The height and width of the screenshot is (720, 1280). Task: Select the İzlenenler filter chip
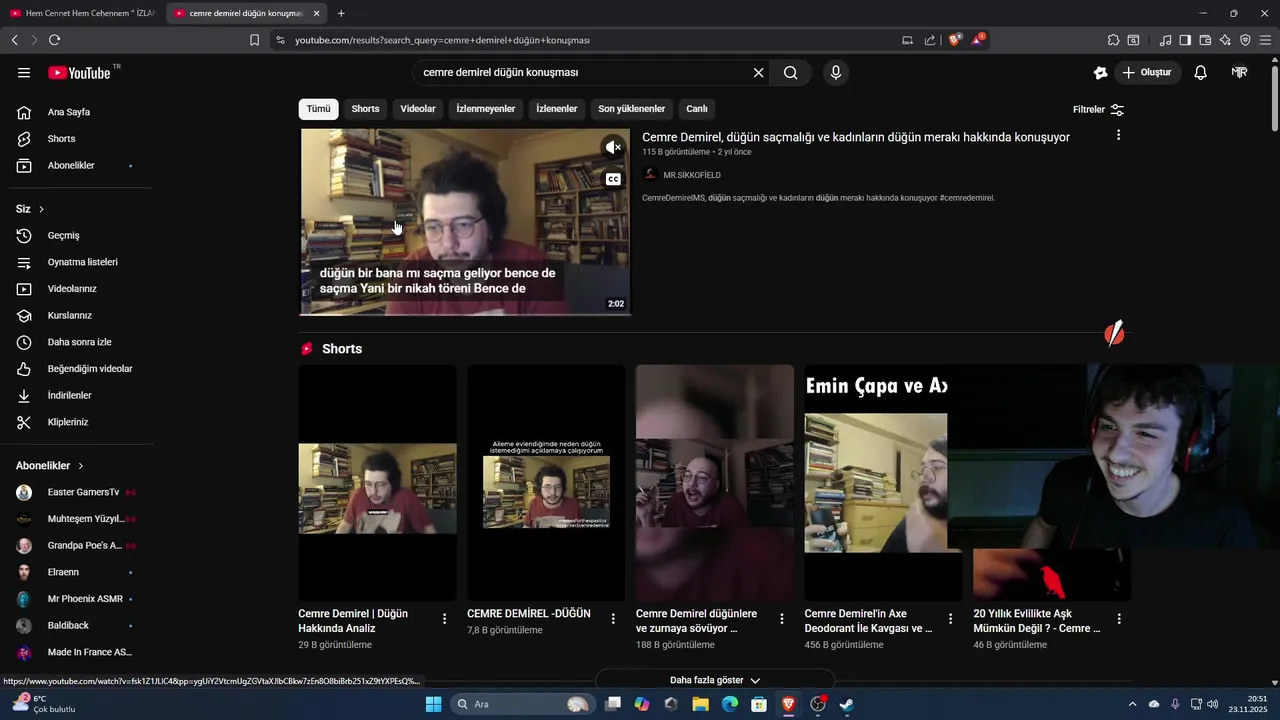(557, 109)
